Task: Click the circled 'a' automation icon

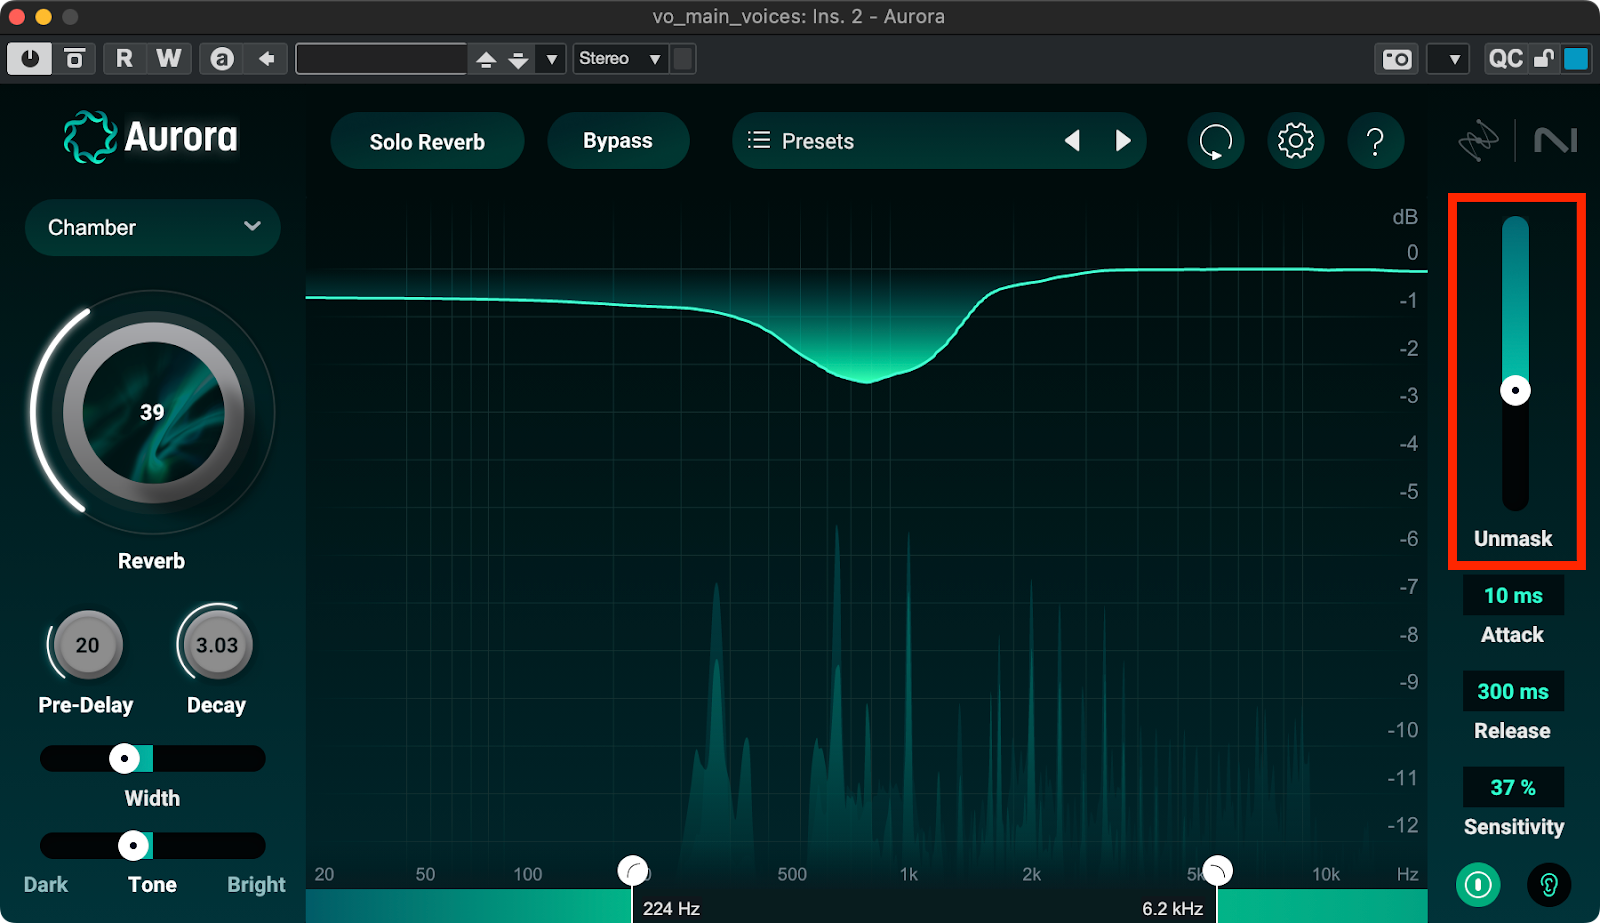Action: 222,59
